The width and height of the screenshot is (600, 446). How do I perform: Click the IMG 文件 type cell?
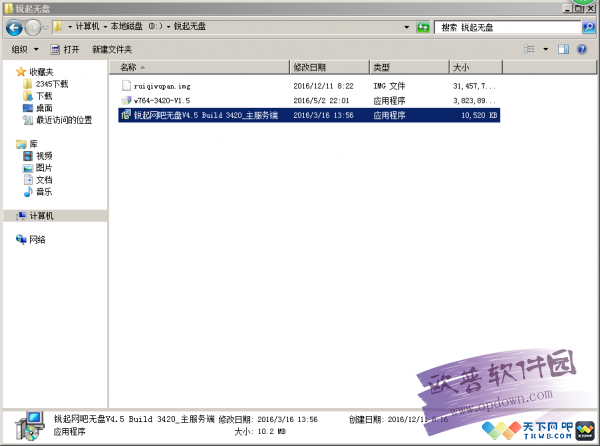389,86
